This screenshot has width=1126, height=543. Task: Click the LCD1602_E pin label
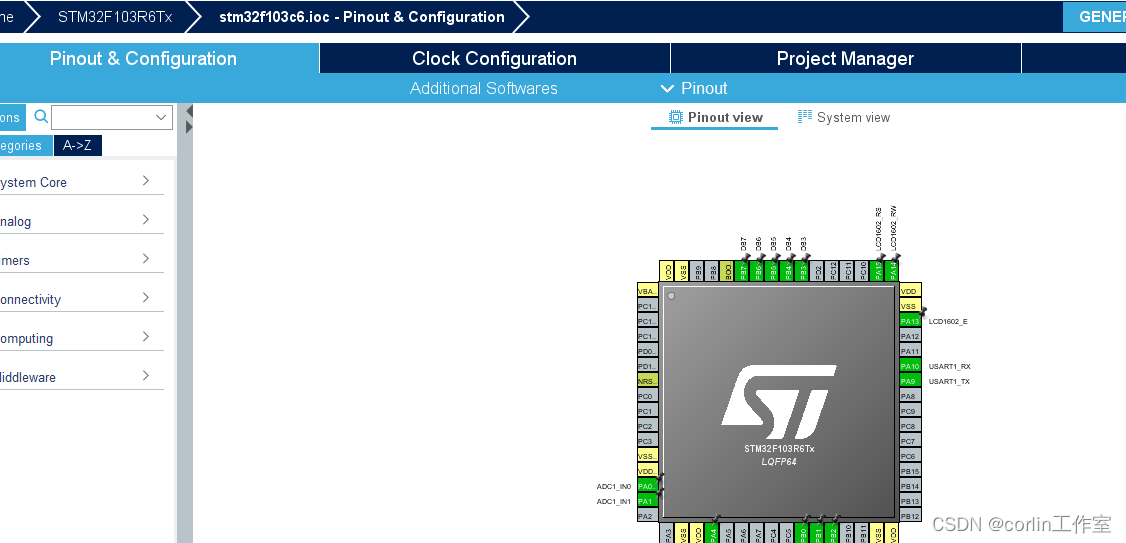(x=948, y=321)
